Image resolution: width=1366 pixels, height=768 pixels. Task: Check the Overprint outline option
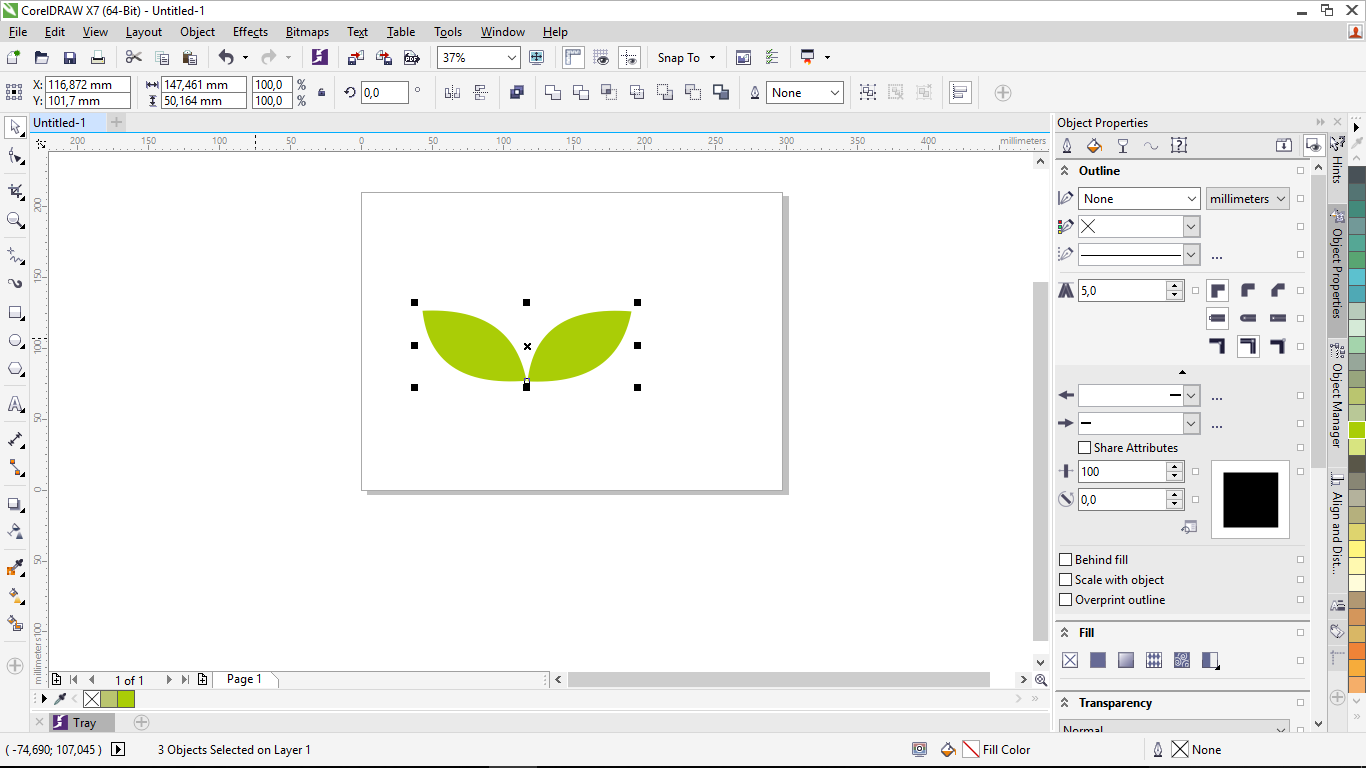click(x=1066, y=600)
